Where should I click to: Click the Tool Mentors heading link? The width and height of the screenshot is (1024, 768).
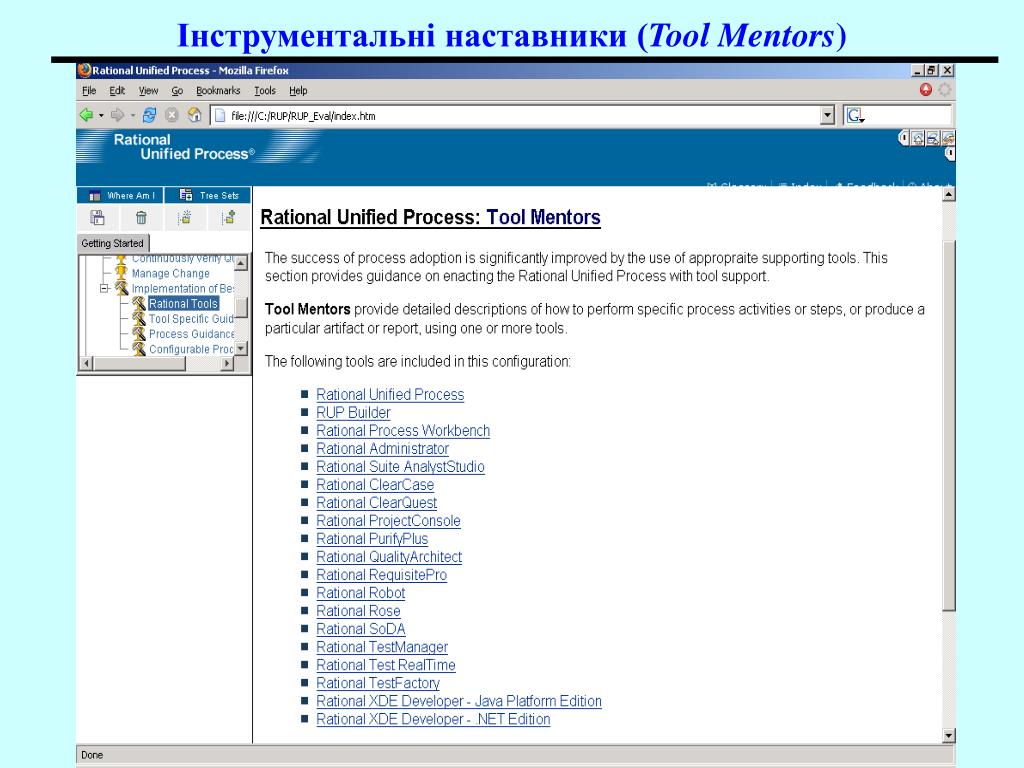(543, 217)
